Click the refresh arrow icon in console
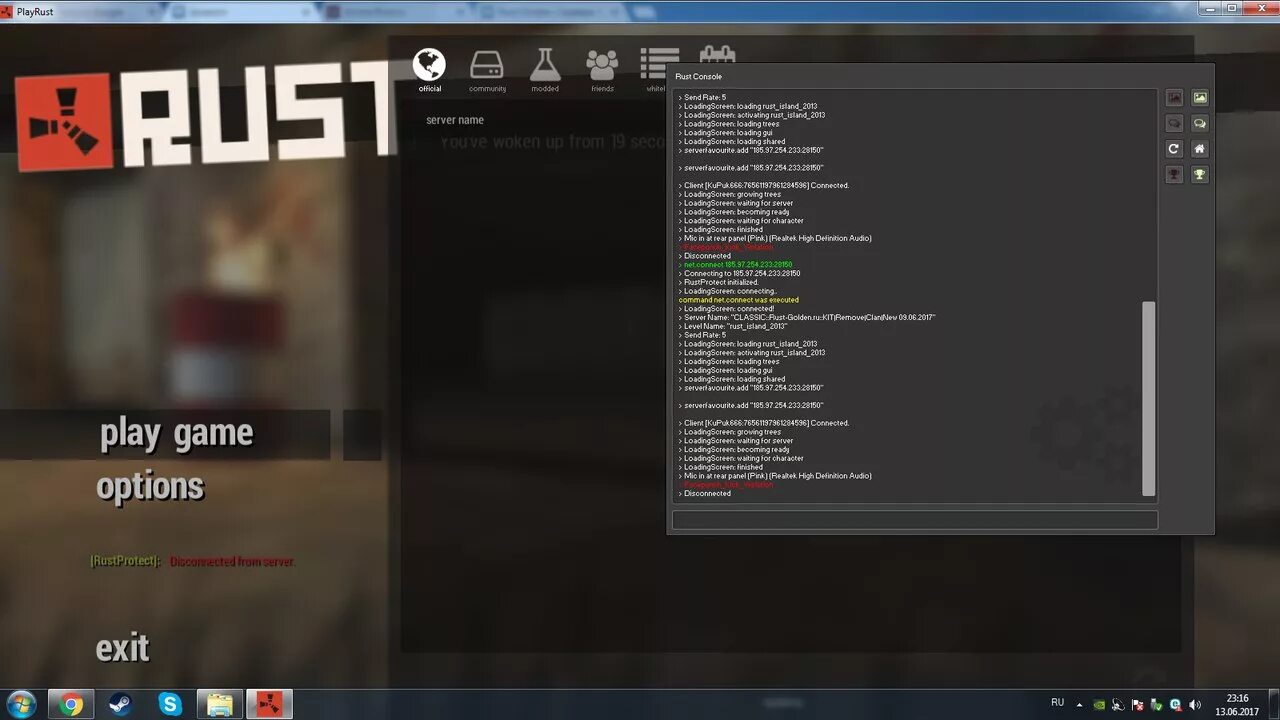The height and width of the screenshot is (720, 1280). tap(1174, 149)
